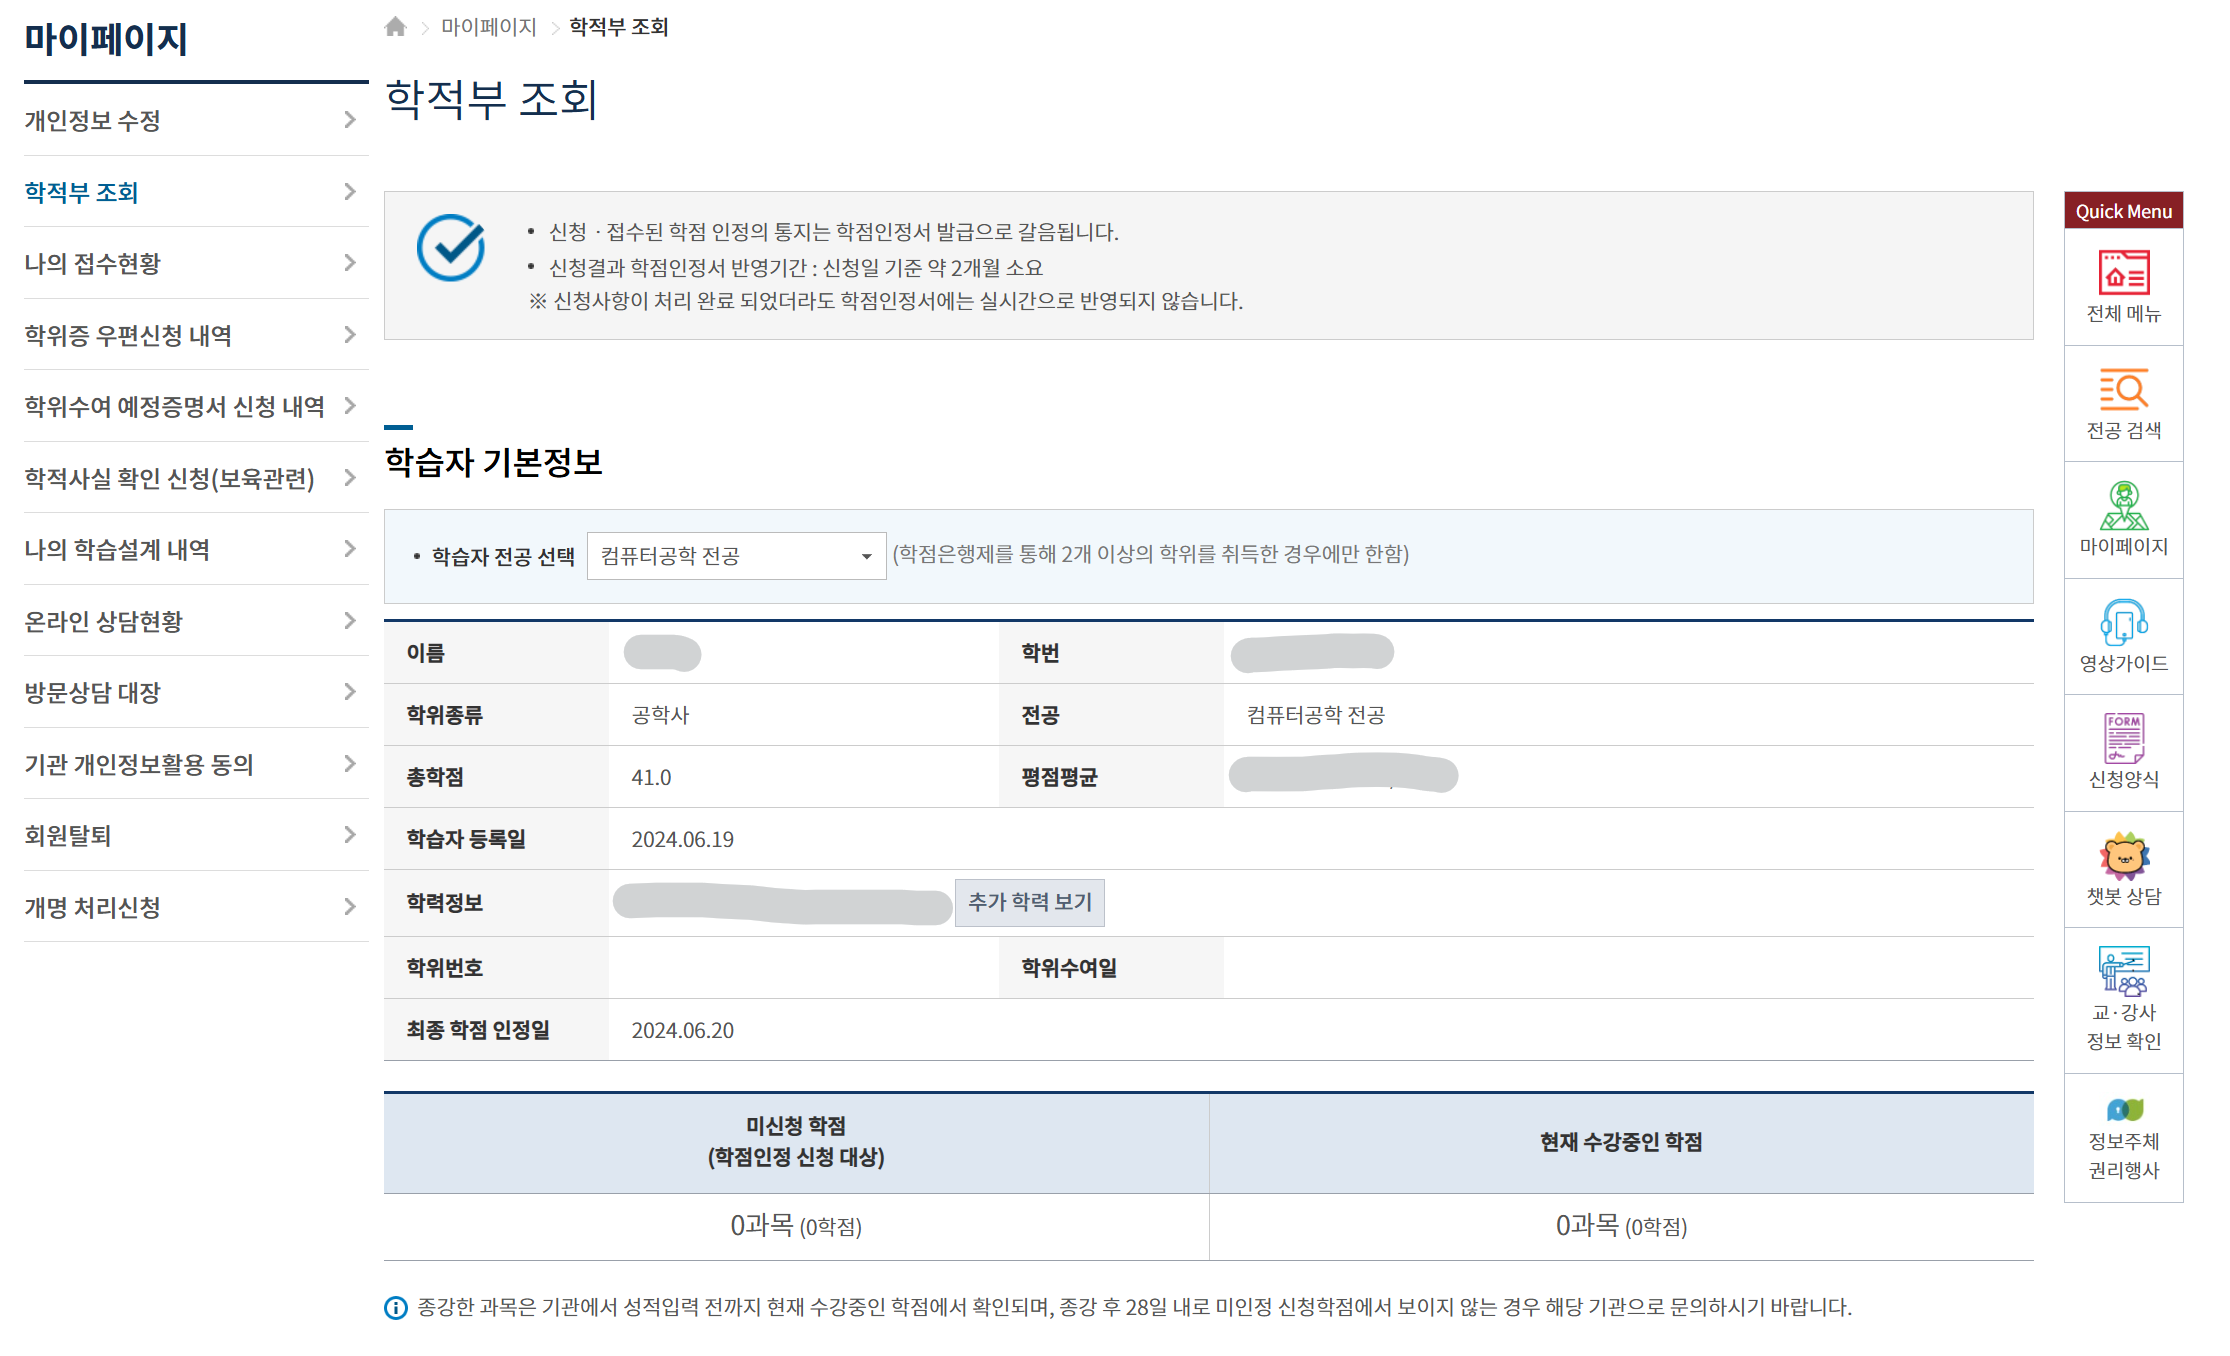Open 학습자 전공 선택 dropdown

coord(736,556)
